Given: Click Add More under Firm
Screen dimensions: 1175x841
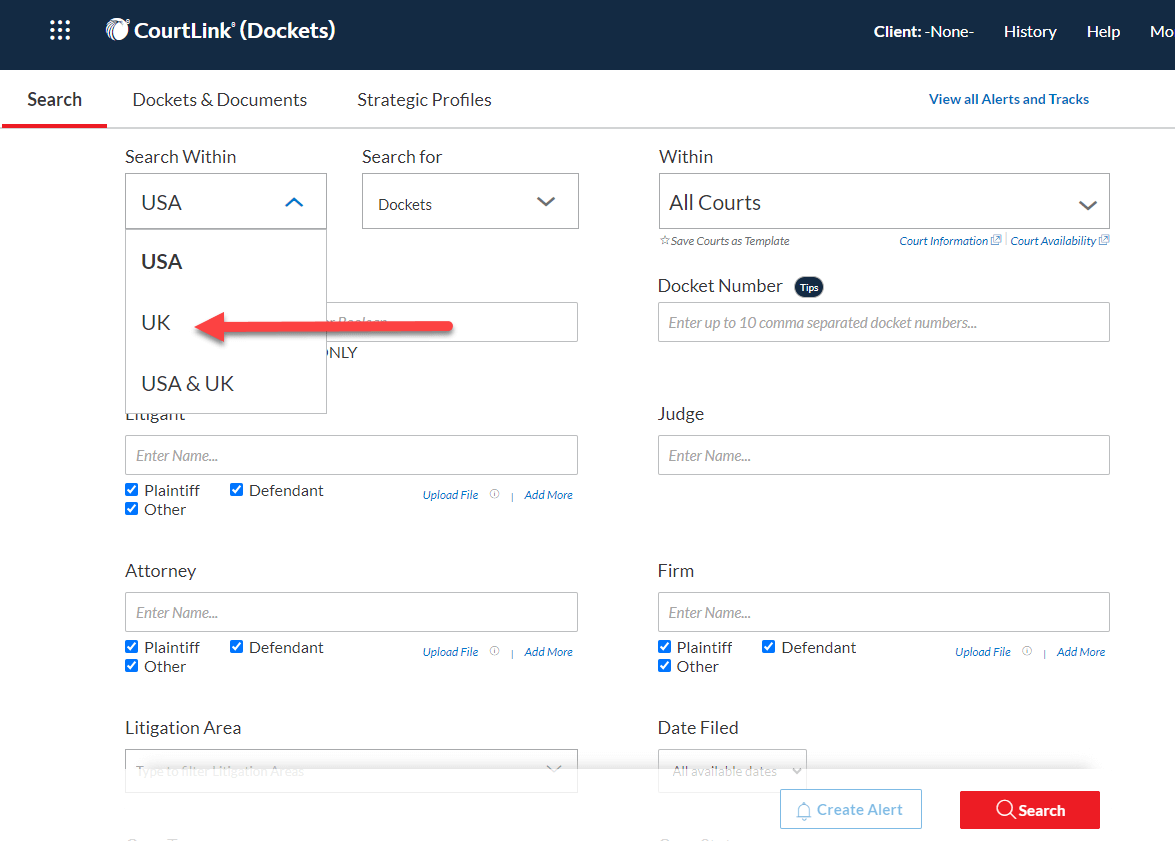Looking at the screenshot, I should [1081, 652].
